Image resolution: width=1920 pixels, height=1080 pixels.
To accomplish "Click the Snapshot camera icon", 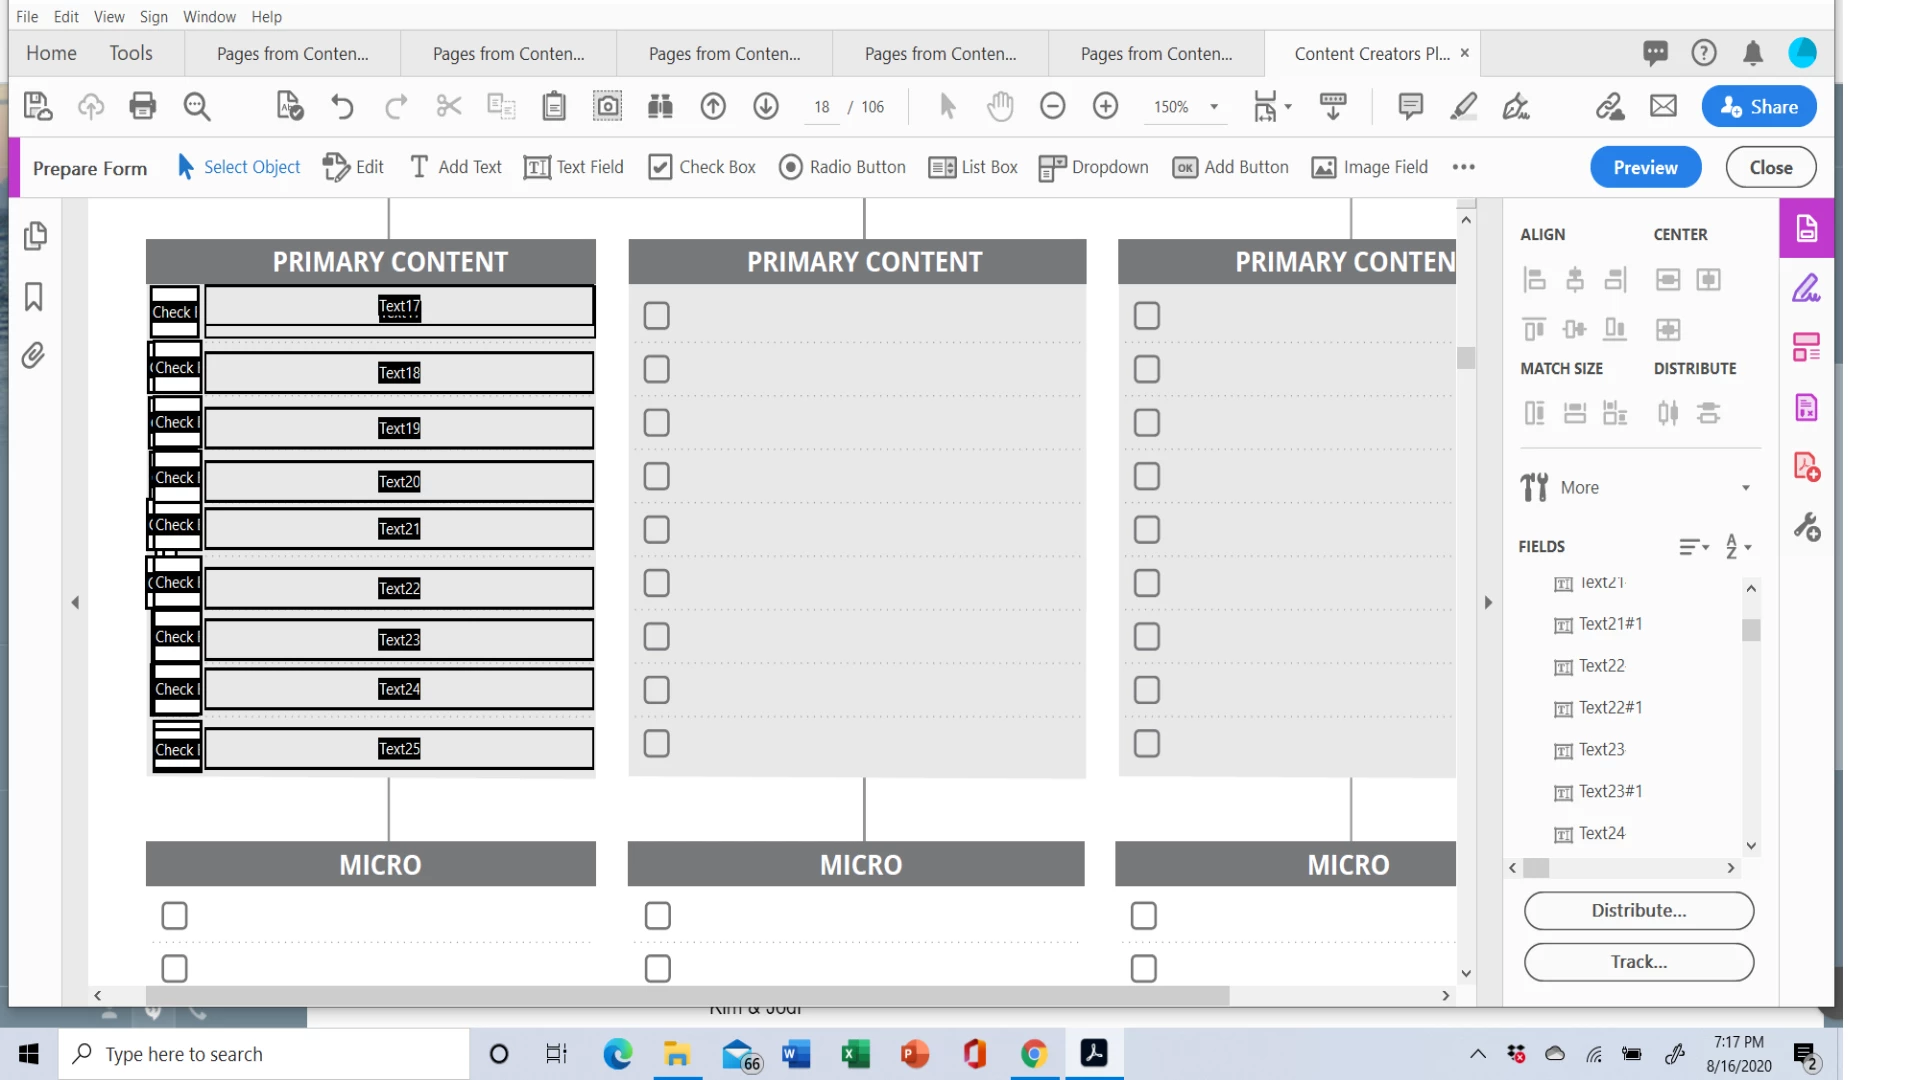I will pyautogui.click(x=607, y=106).
